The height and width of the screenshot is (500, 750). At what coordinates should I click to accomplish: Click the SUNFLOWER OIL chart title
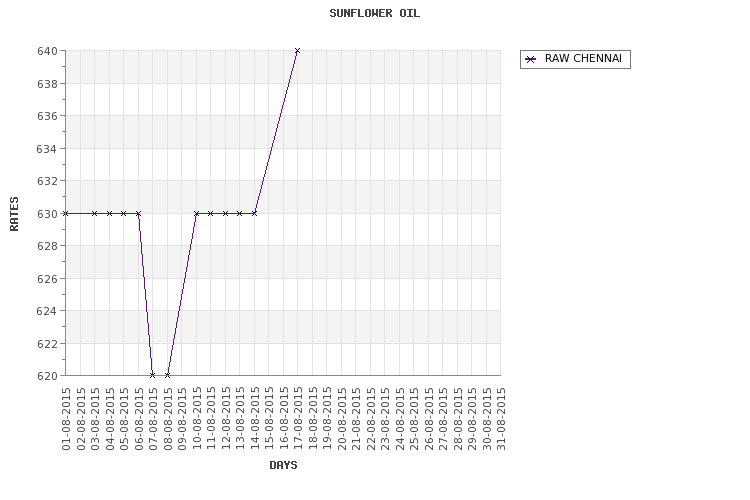tap(375, 13)
